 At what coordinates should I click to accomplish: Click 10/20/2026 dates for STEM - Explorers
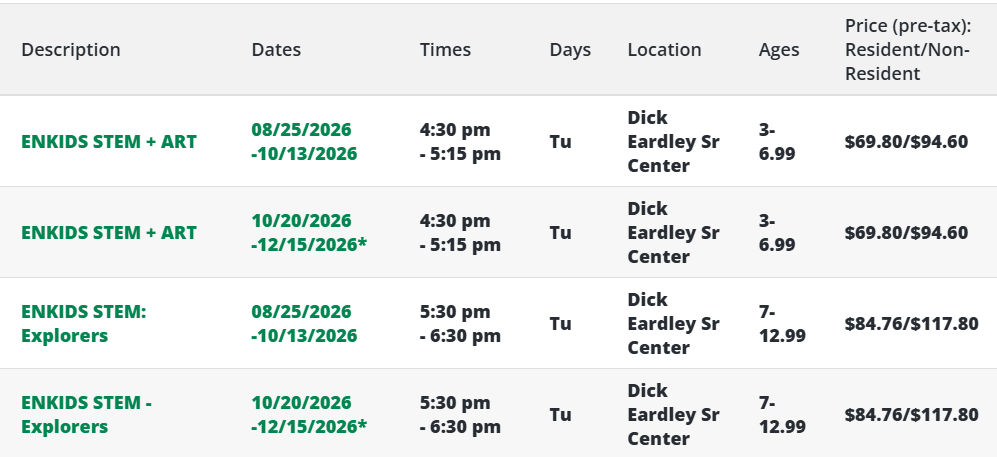pyautogui.click(x=309, y=414)
